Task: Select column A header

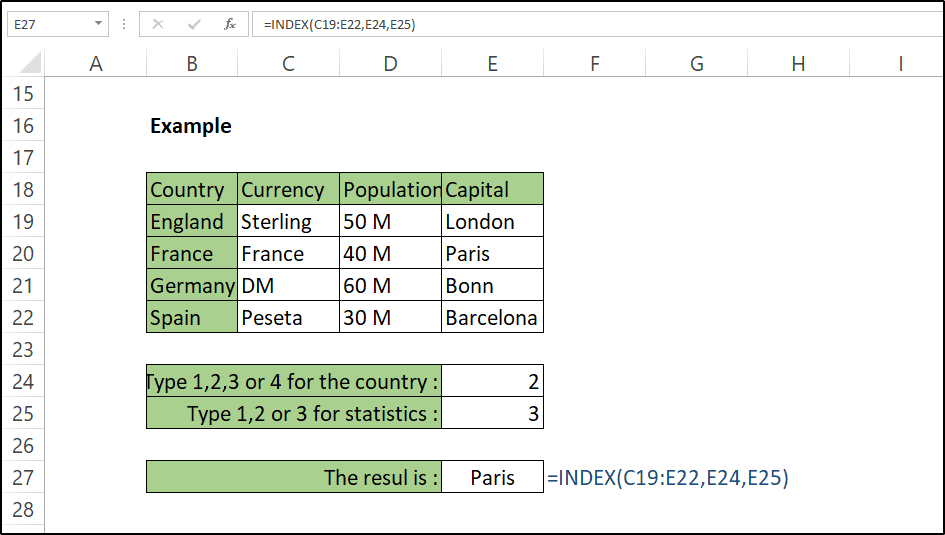Action: click(95, 63)
